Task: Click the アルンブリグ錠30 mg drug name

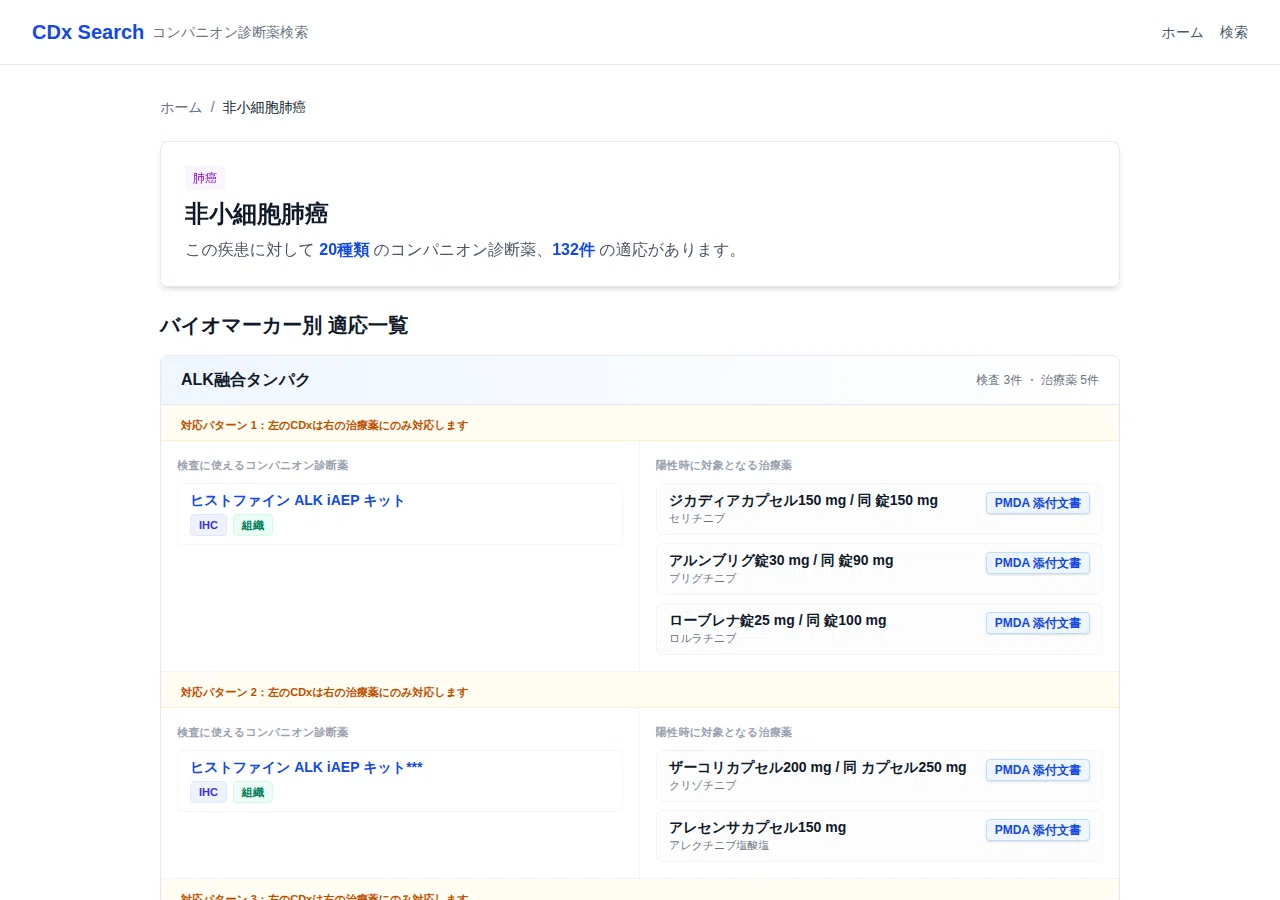Action: pyautogui.click(x=781, y=560)
